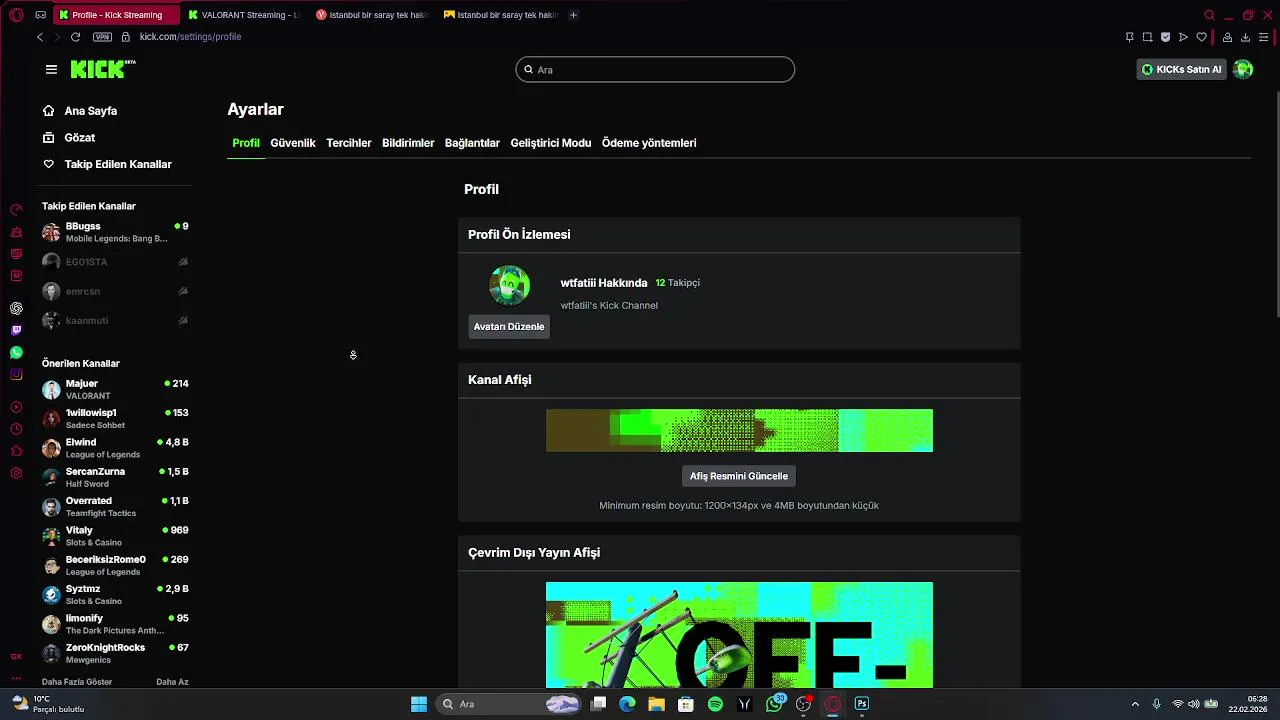Open tab search magnifier in title bar
Image resolution: width=1280 pixels, height=720 pixels.
click(1209, 15)
